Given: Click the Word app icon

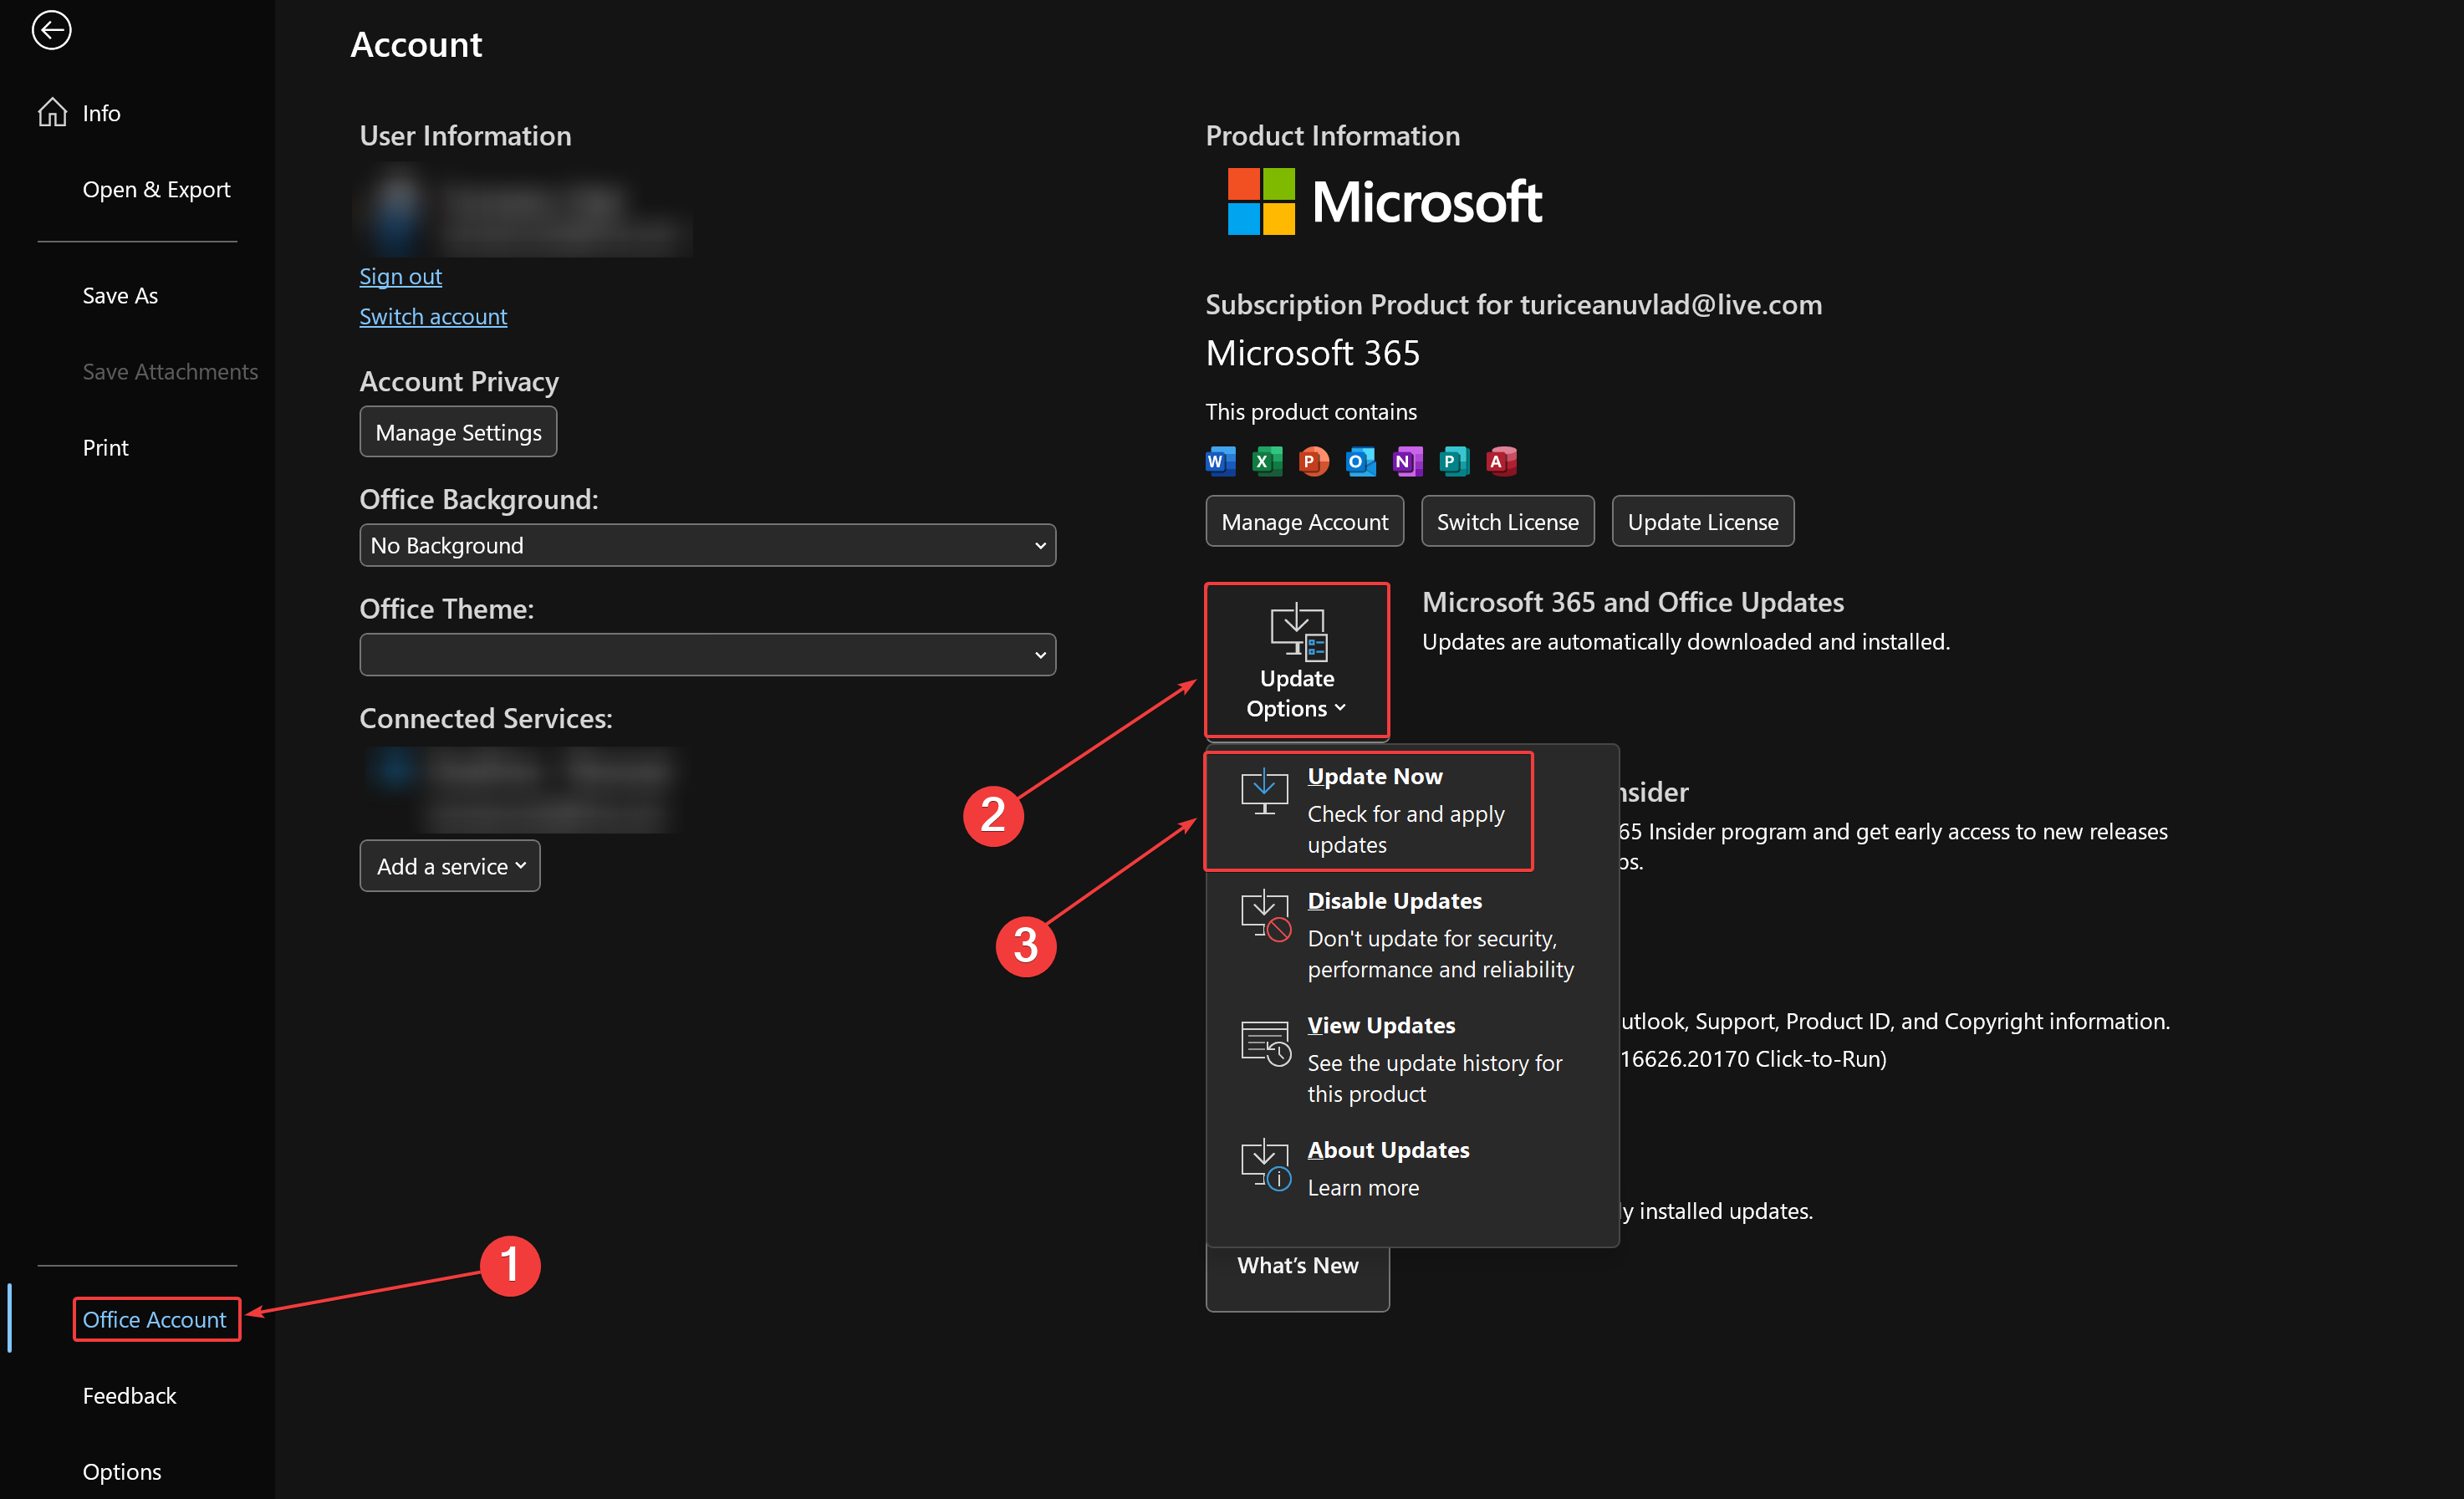Looking at the screenshot, I should pos(1220,461).
